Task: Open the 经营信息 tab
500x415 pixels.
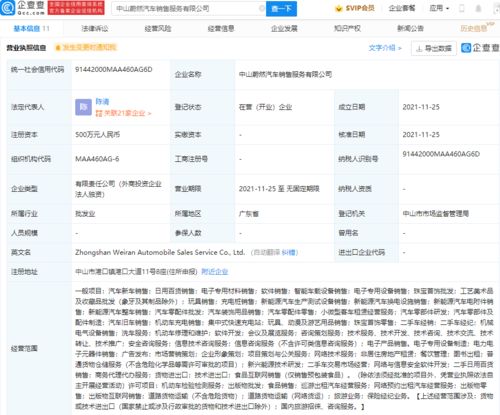Action: click(221, 29)
